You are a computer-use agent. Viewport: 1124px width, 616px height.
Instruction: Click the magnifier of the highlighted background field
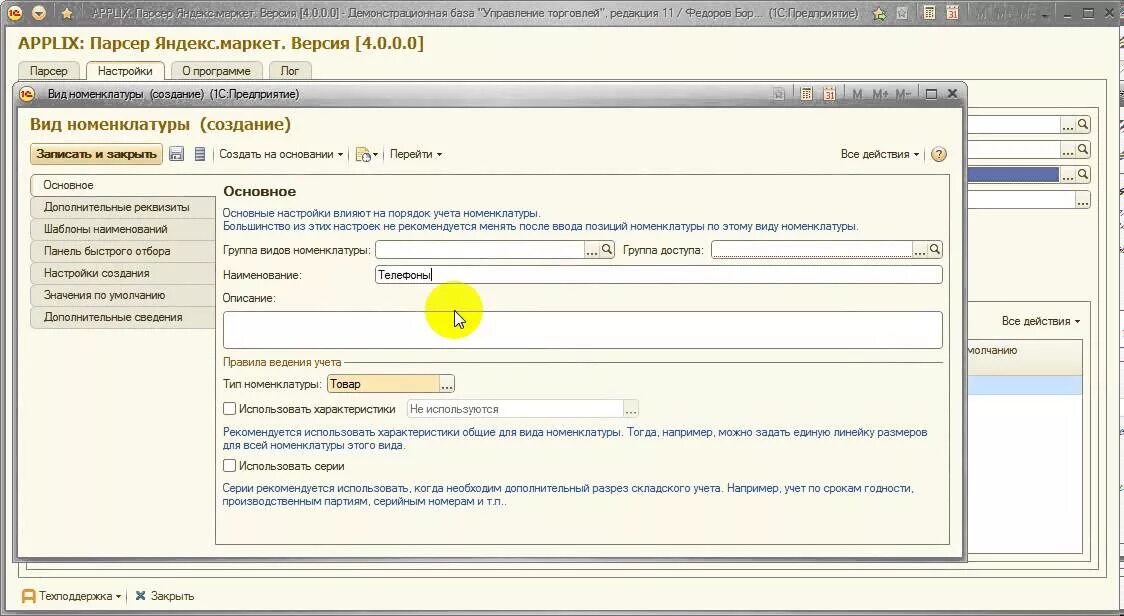click(1083, 174)
